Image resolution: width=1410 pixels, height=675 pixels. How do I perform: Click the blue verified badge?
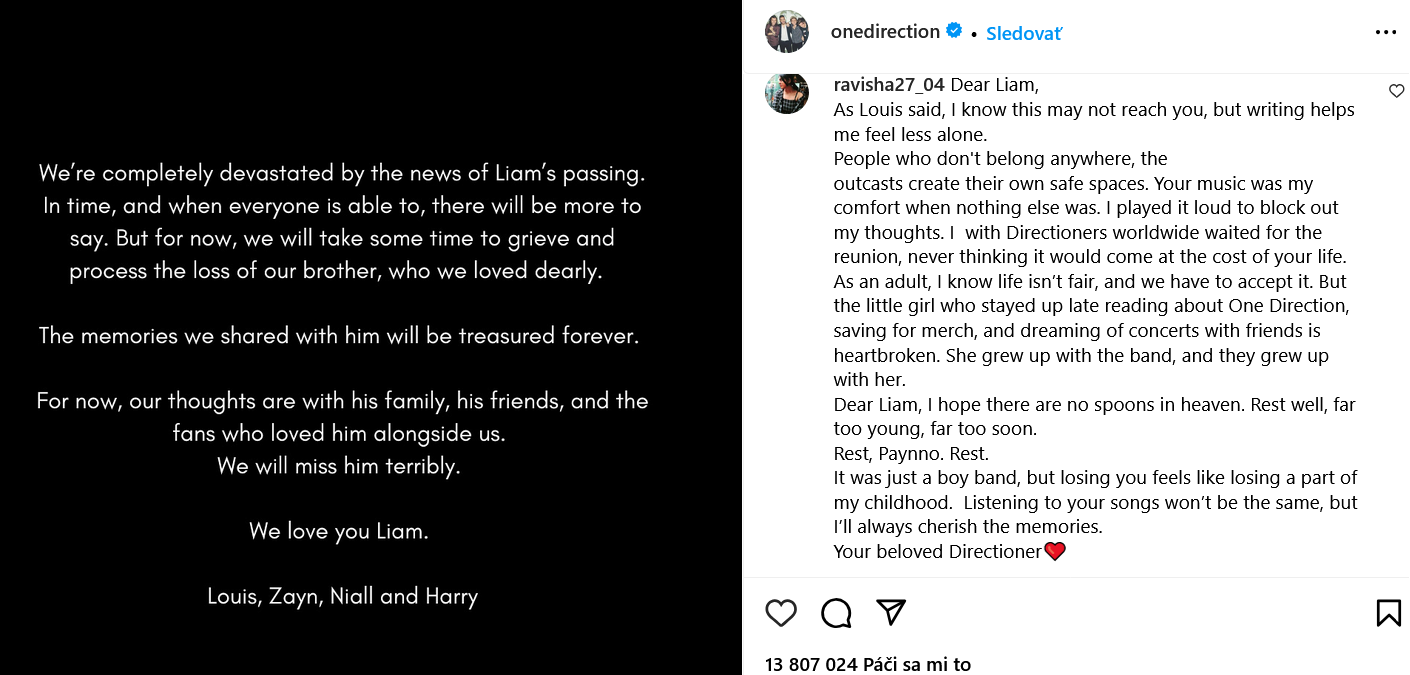click(954, 31)
